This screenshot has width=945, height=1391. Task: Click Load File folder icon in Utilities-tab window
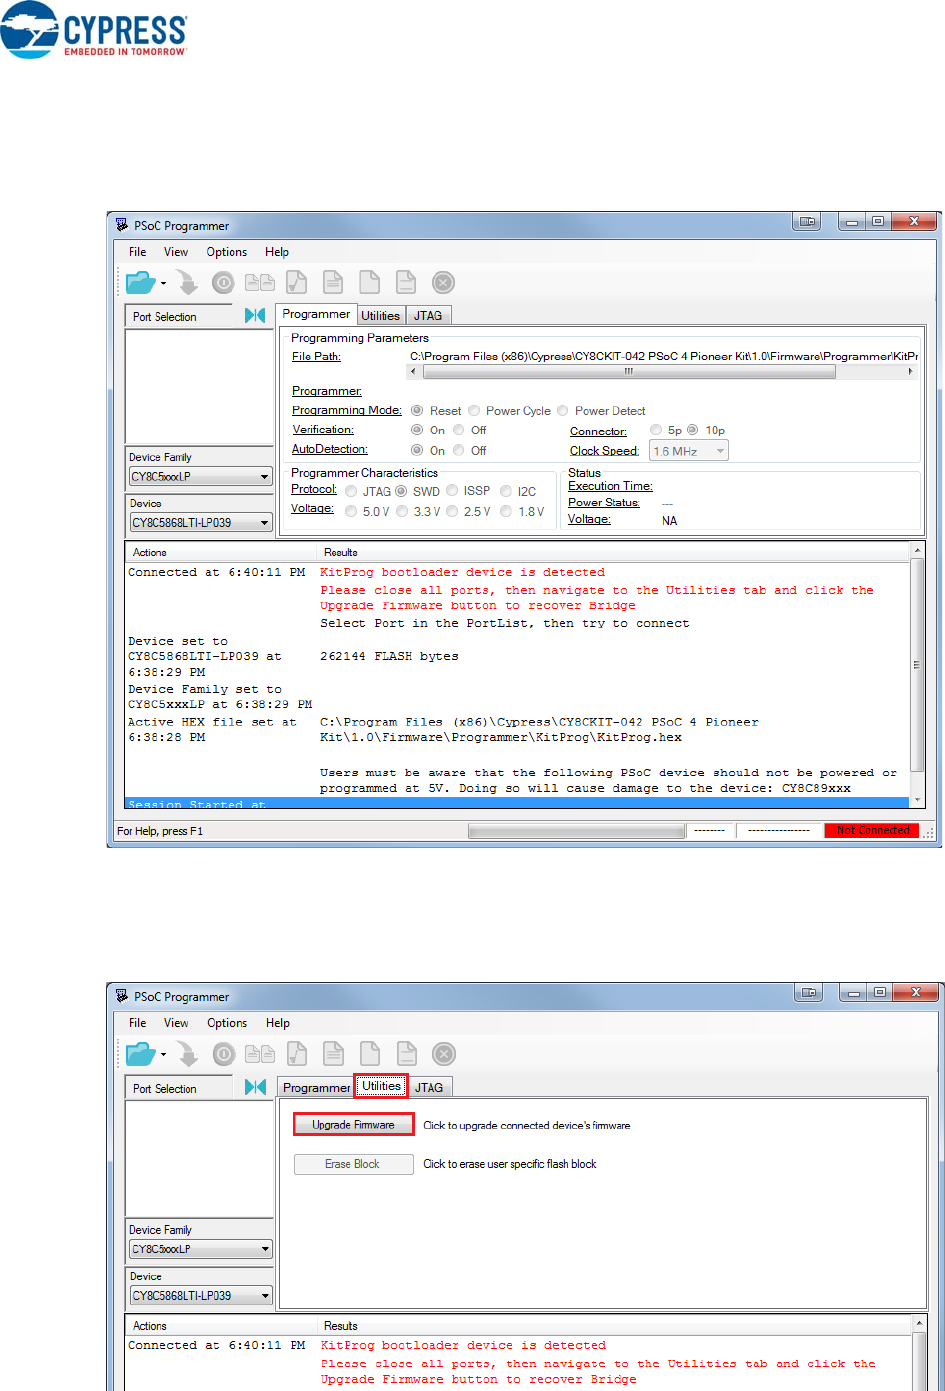140,1054
